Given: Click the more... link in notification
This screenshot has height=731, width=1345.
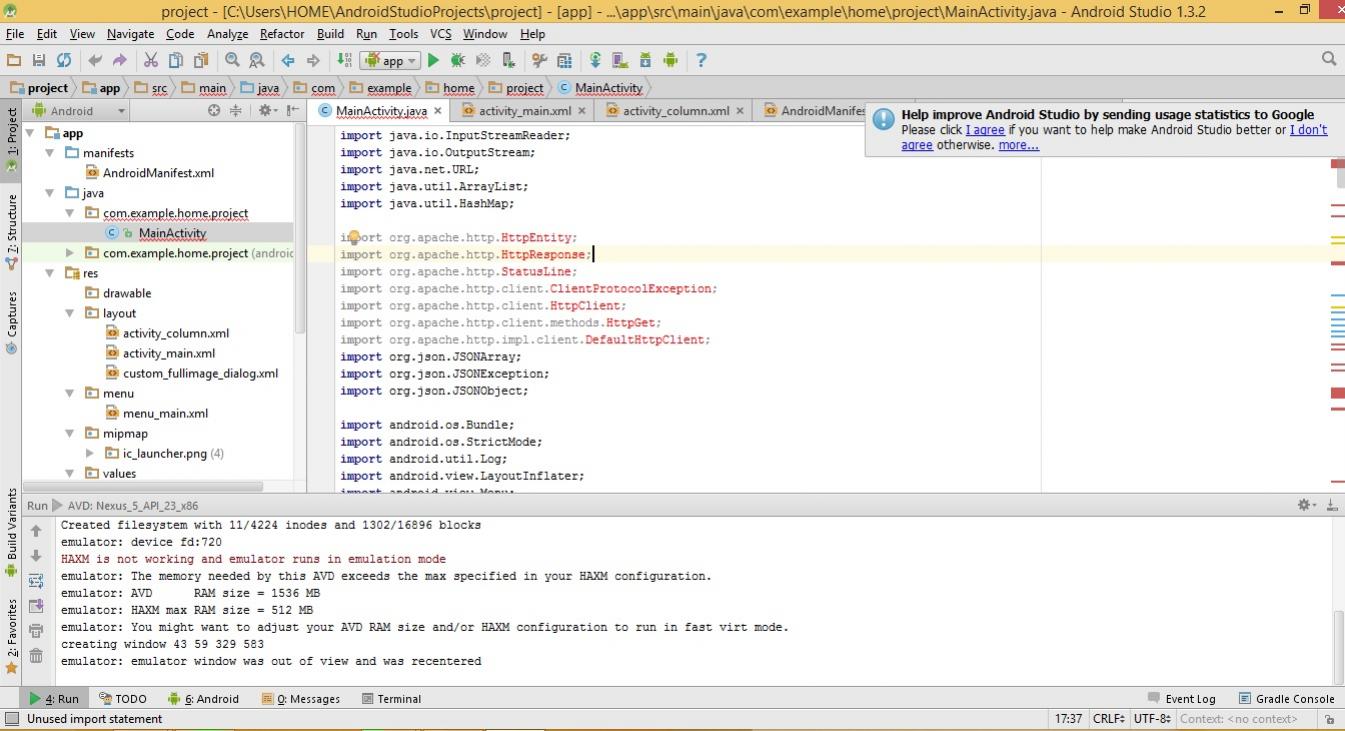Looking at the screenshot, I should pos(1018,145).
